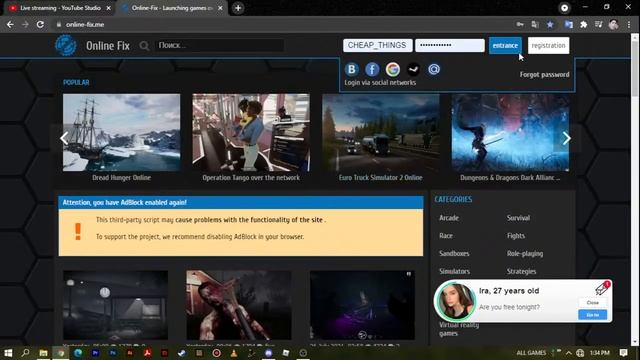Viewport: 640px width, 360px height.
Task: Open File Explorer from the taskbar
Action: (x=43, y=353)
